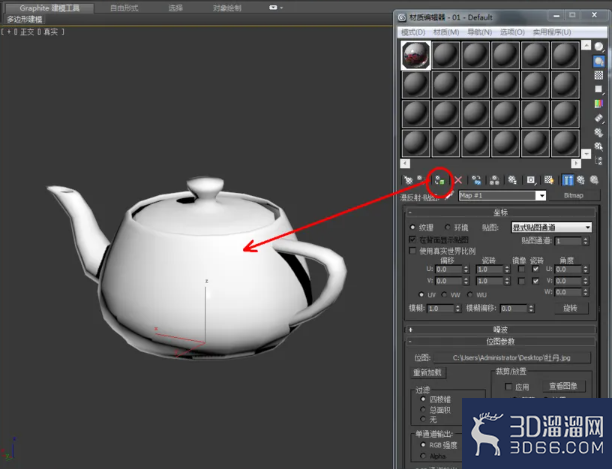Click the bitmap file path button
This screenshot has width=612, height=469.
[512, 357]
